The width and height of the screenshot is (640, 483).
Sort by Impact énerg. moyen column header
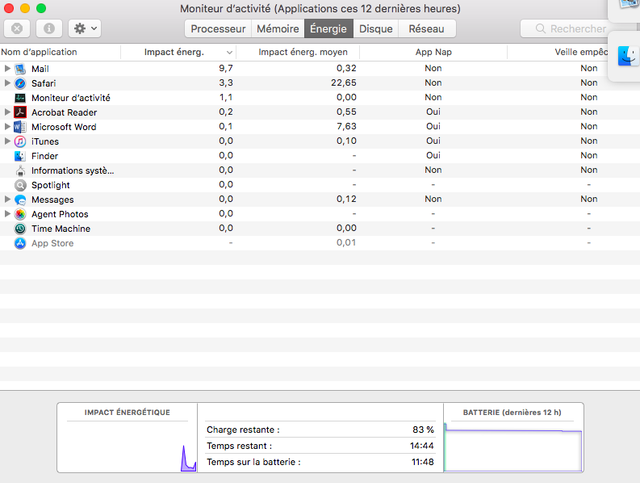[298, 52]
